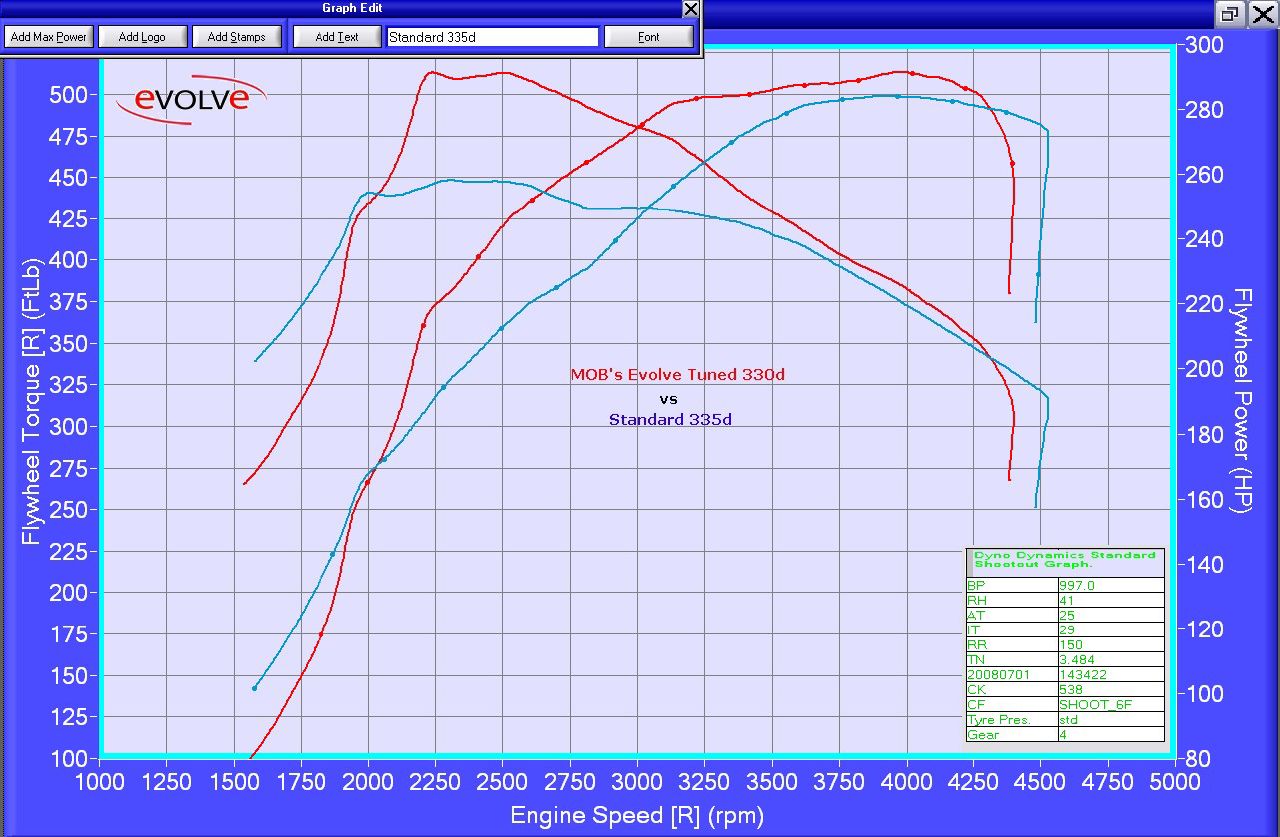Click the 200 HP power axis label

pyautogui.click(x=1204, y=369)
